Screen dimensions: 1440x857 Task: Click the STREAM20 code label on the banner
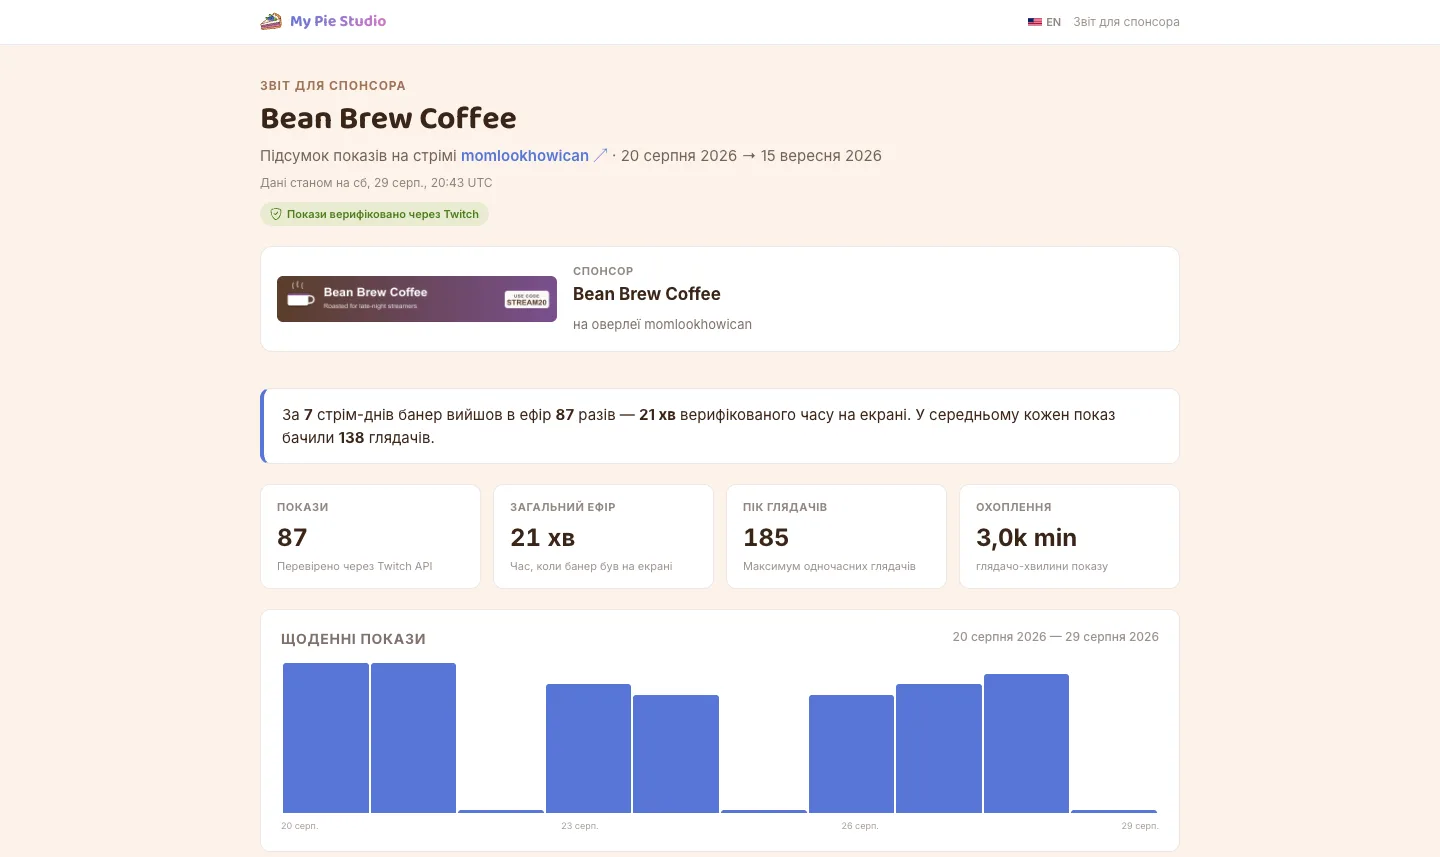point(527,300)
